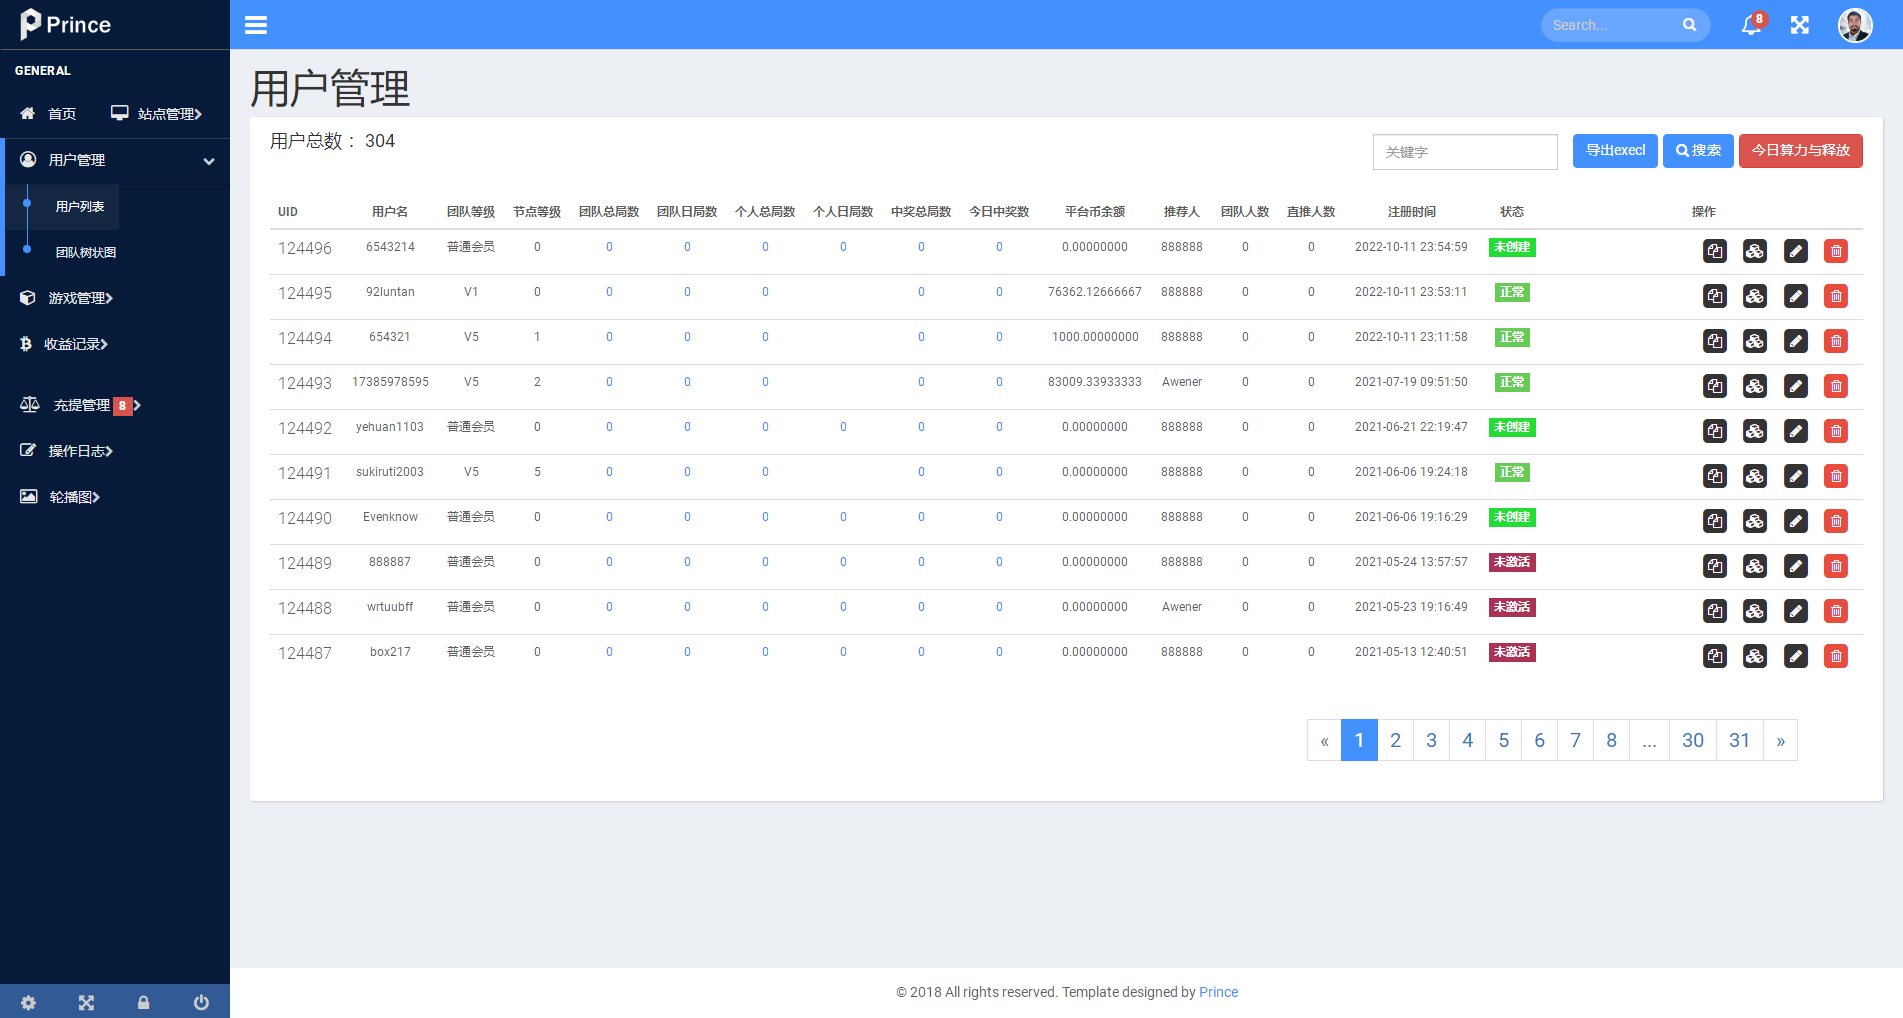
Task: Click the 未激活 status badge for 124489
Action: coord(1512,562)
